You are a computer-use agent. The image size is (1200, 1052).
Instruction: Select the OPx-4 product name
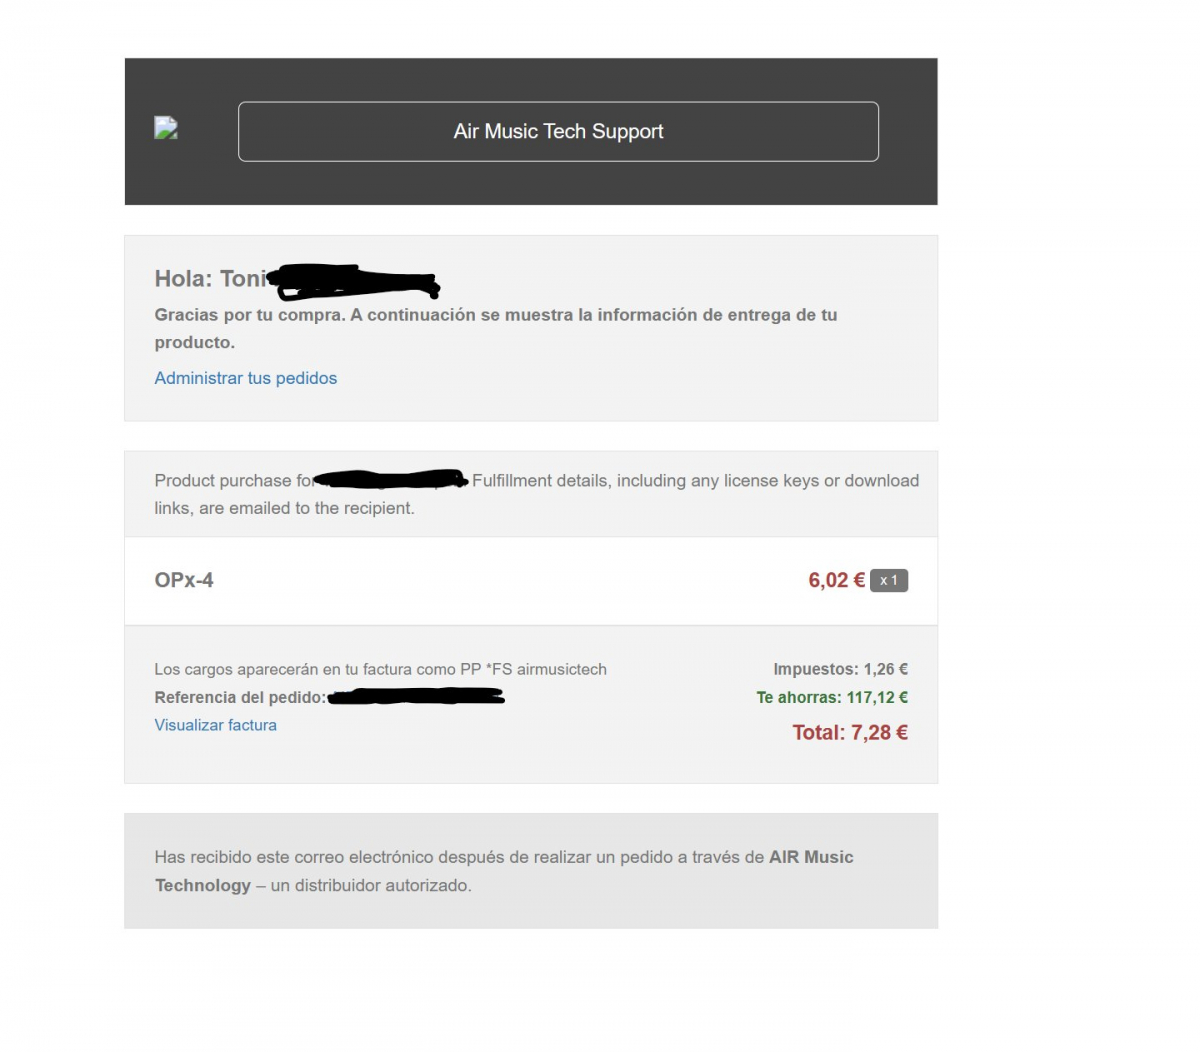[184, 580]
